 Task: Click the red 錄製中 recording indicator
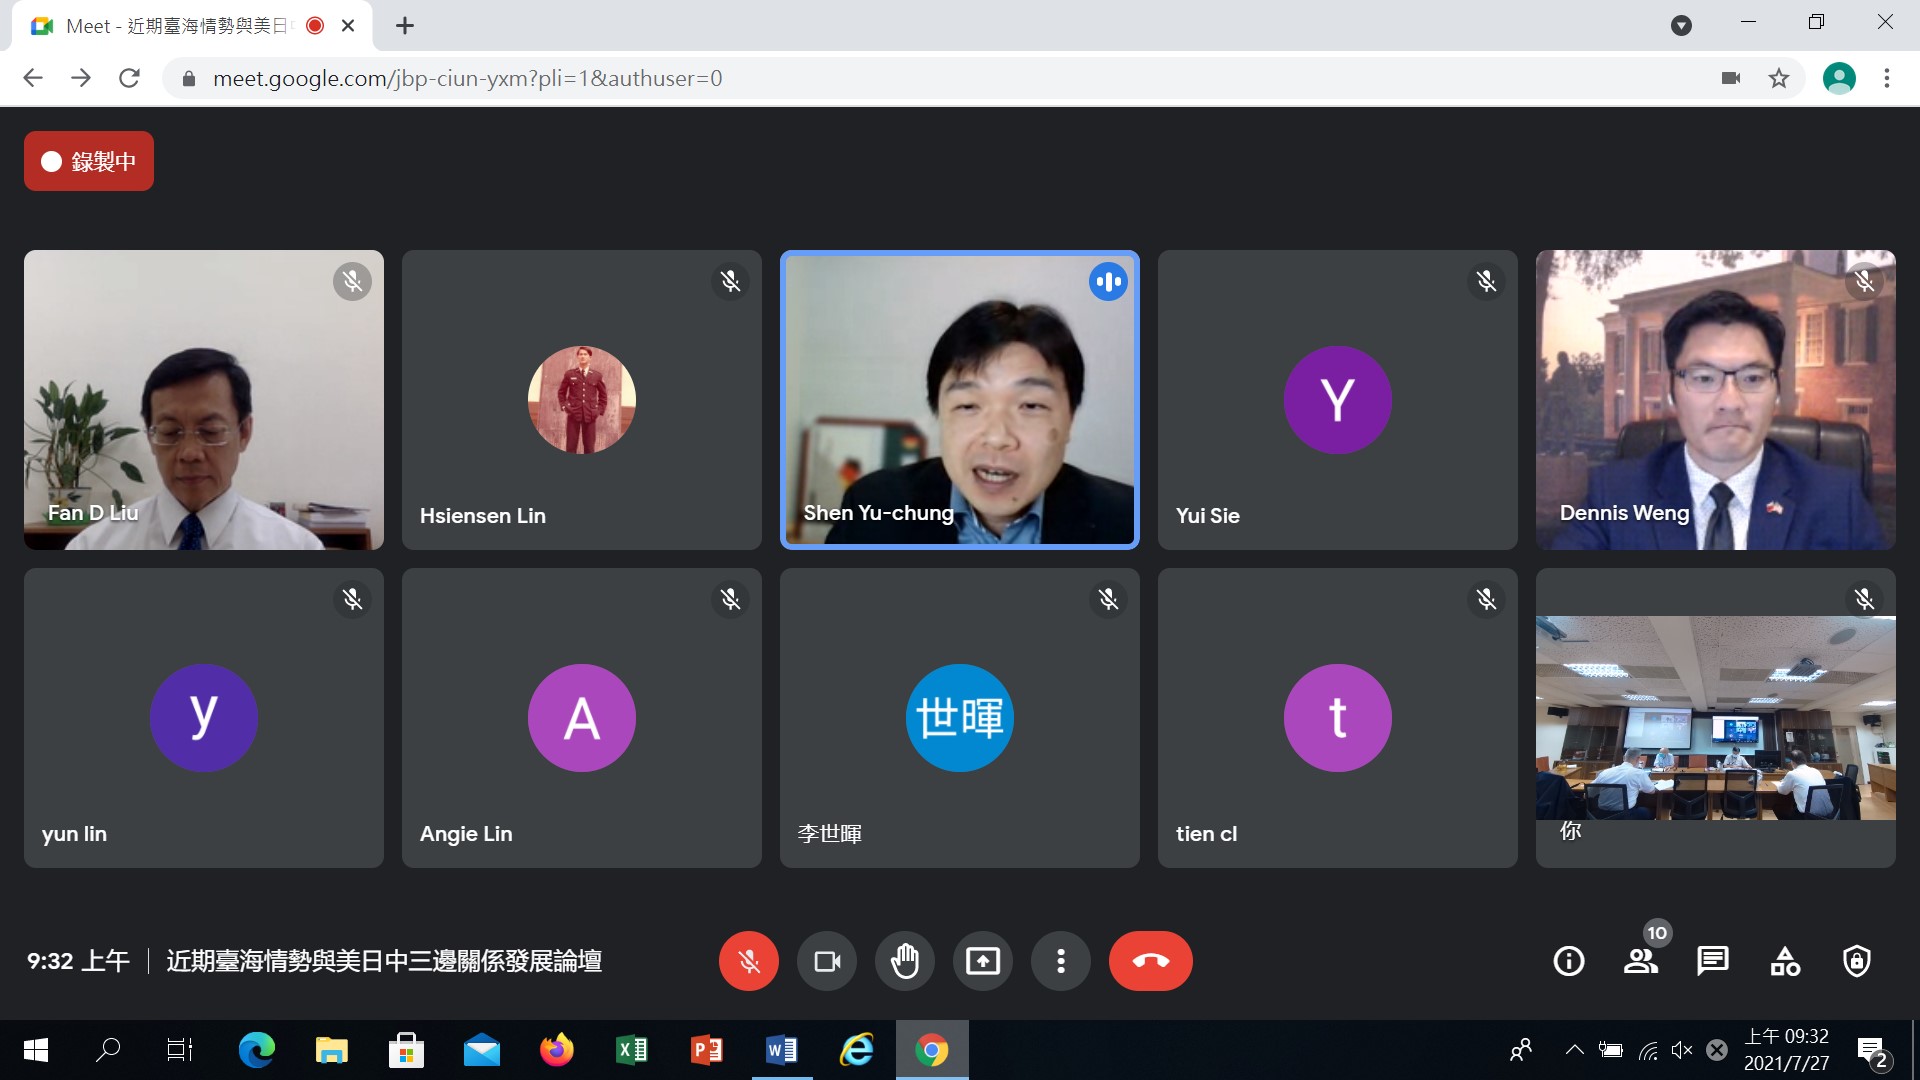click(x=89, y=161)
